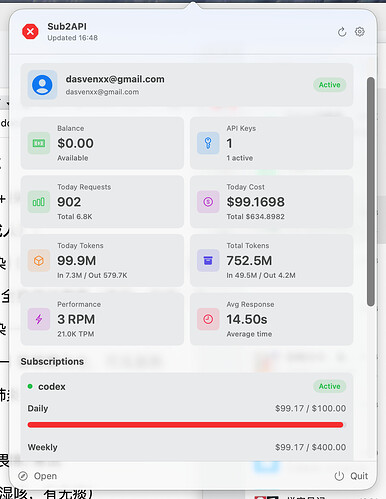Screen dimensions: 386x499
Task: Click the Today Requests bar chart icon
Action: click(x=39, y=202)
